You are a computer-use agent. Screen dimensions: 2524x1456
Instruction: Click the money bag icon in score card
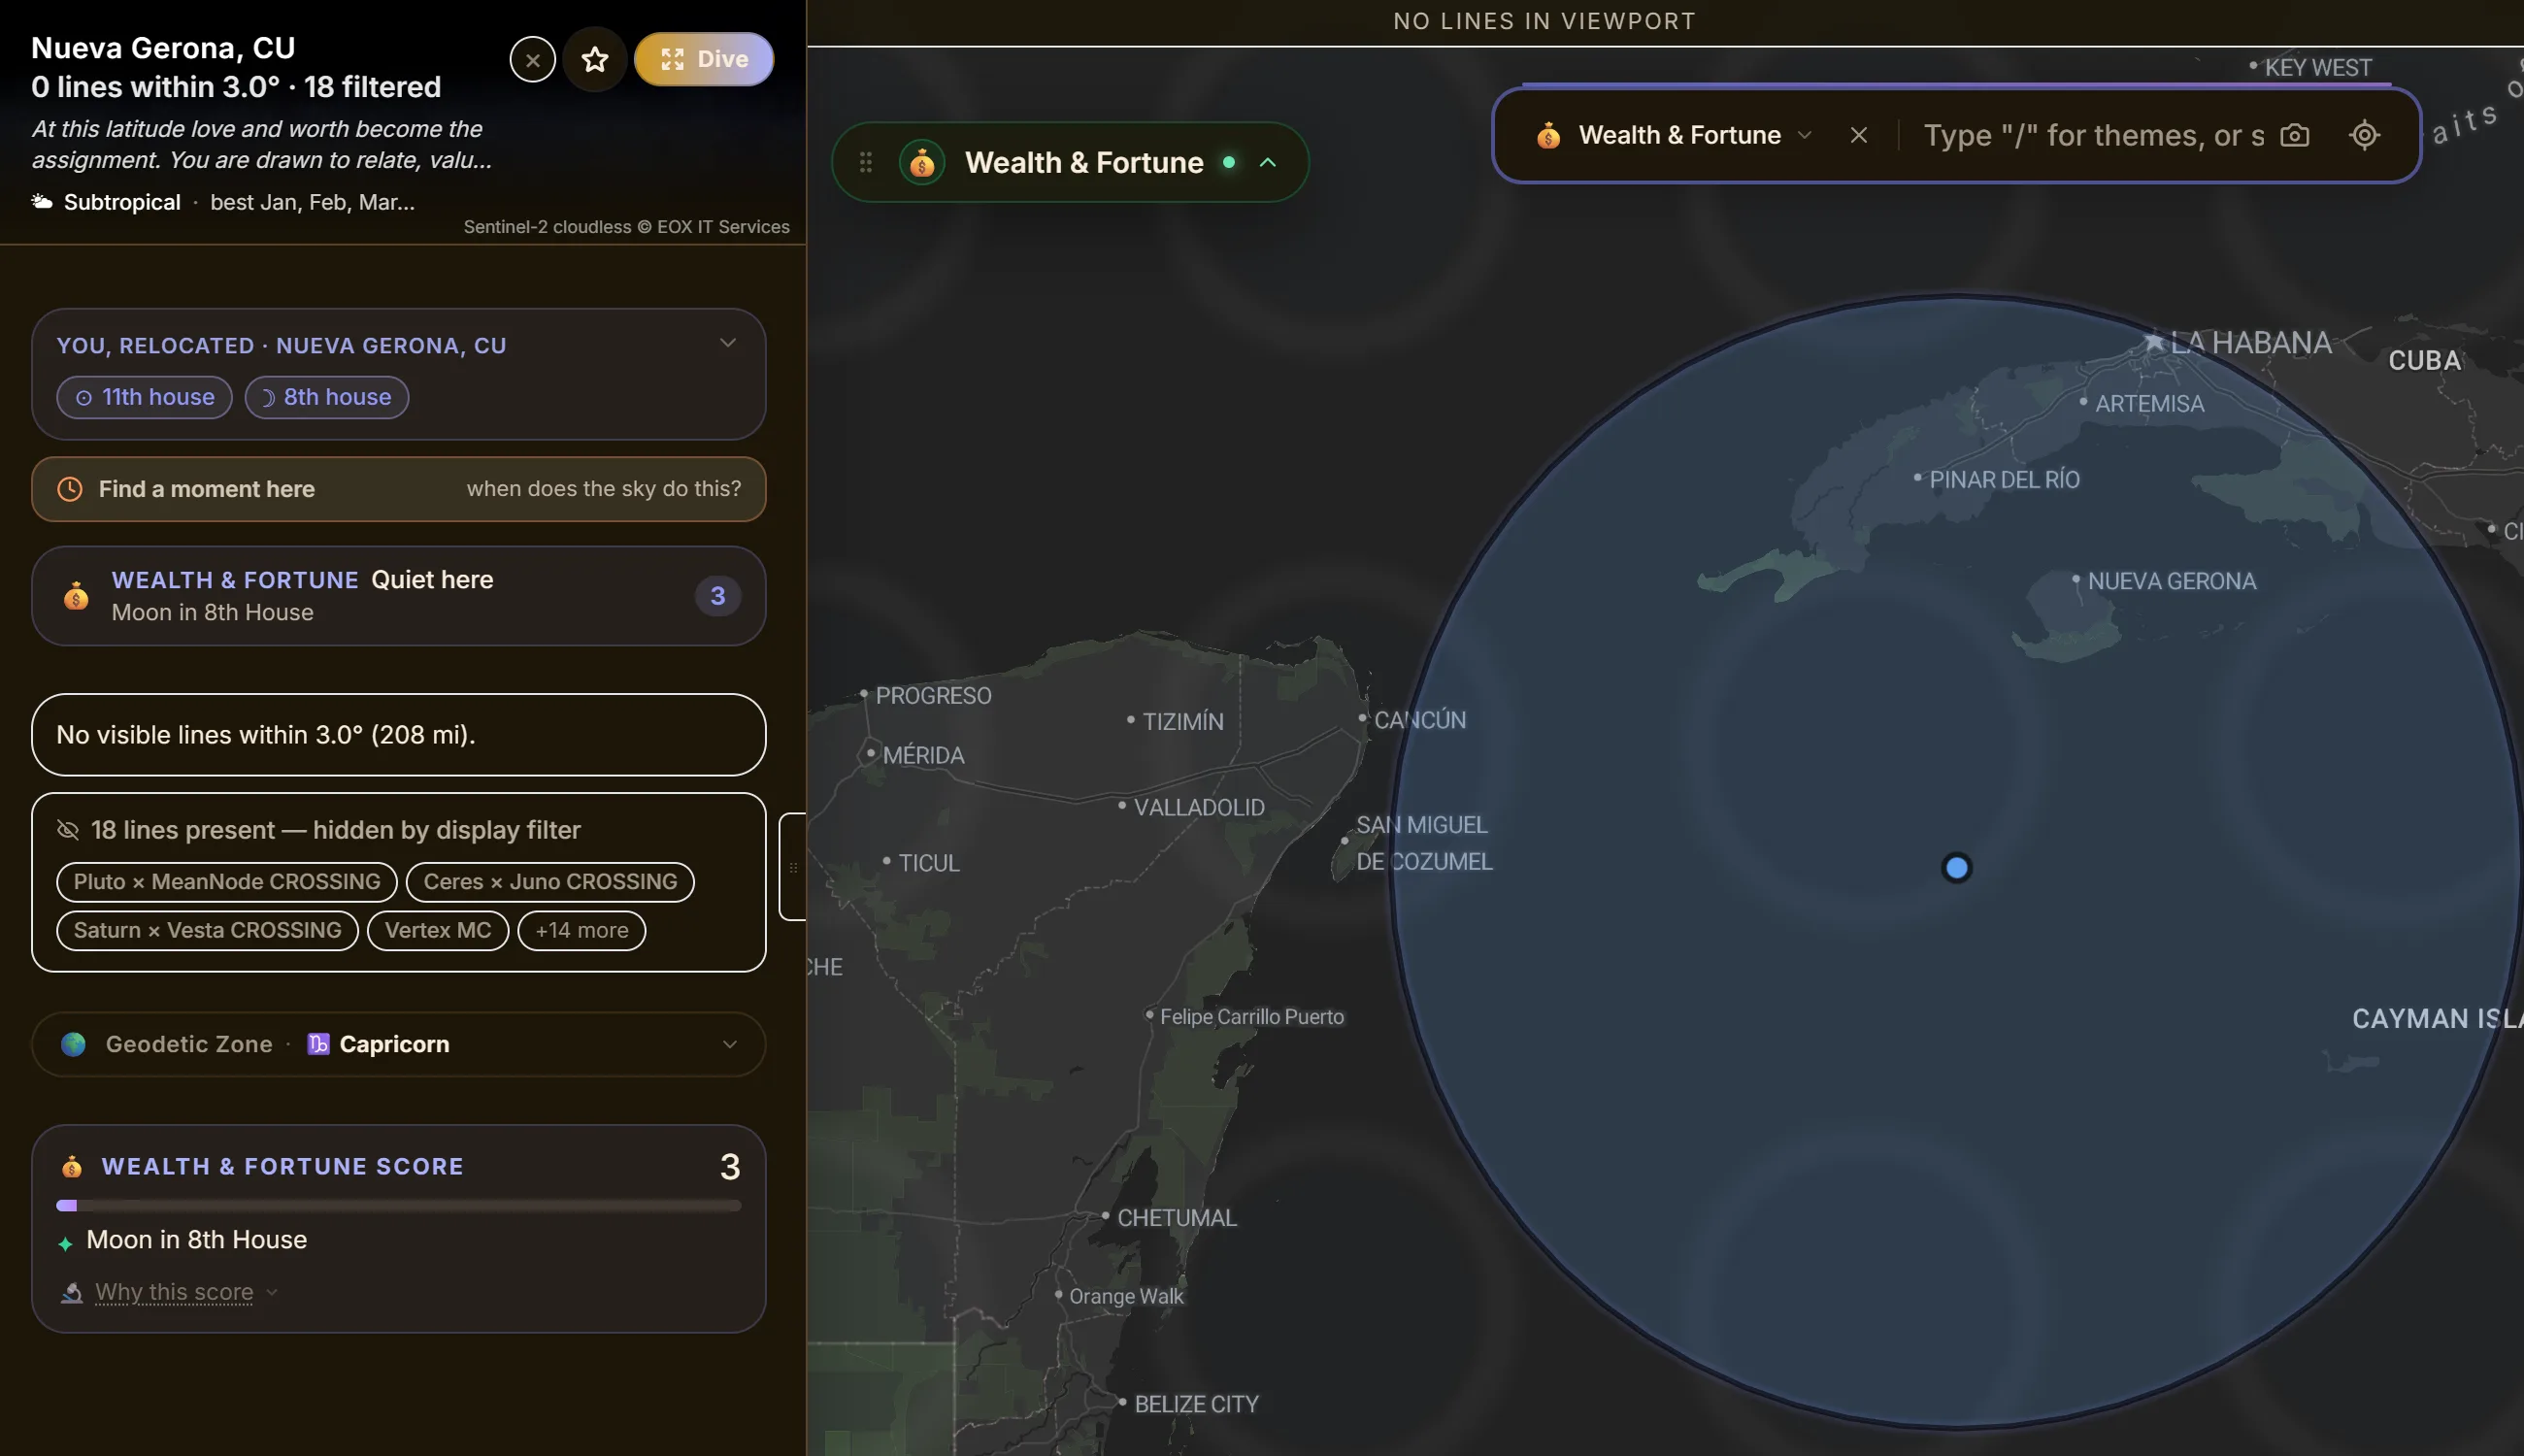72,1166
